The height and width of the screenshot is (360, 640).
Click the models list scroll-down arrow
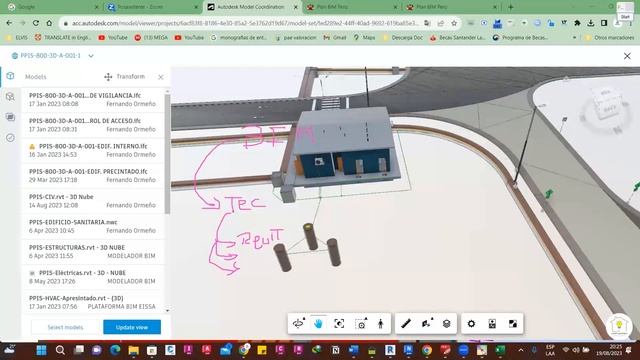[x=167, y=311]
